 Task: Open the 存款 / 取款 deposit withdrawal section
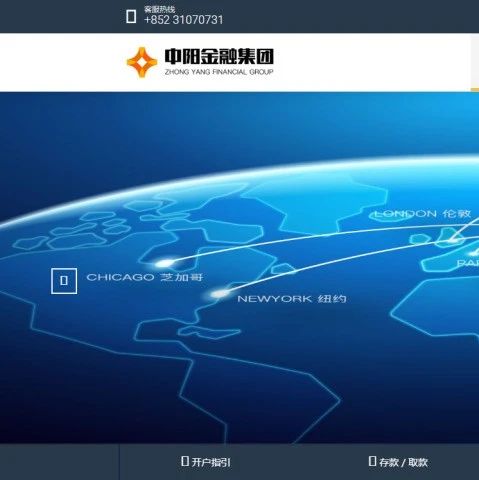(403, 462)
